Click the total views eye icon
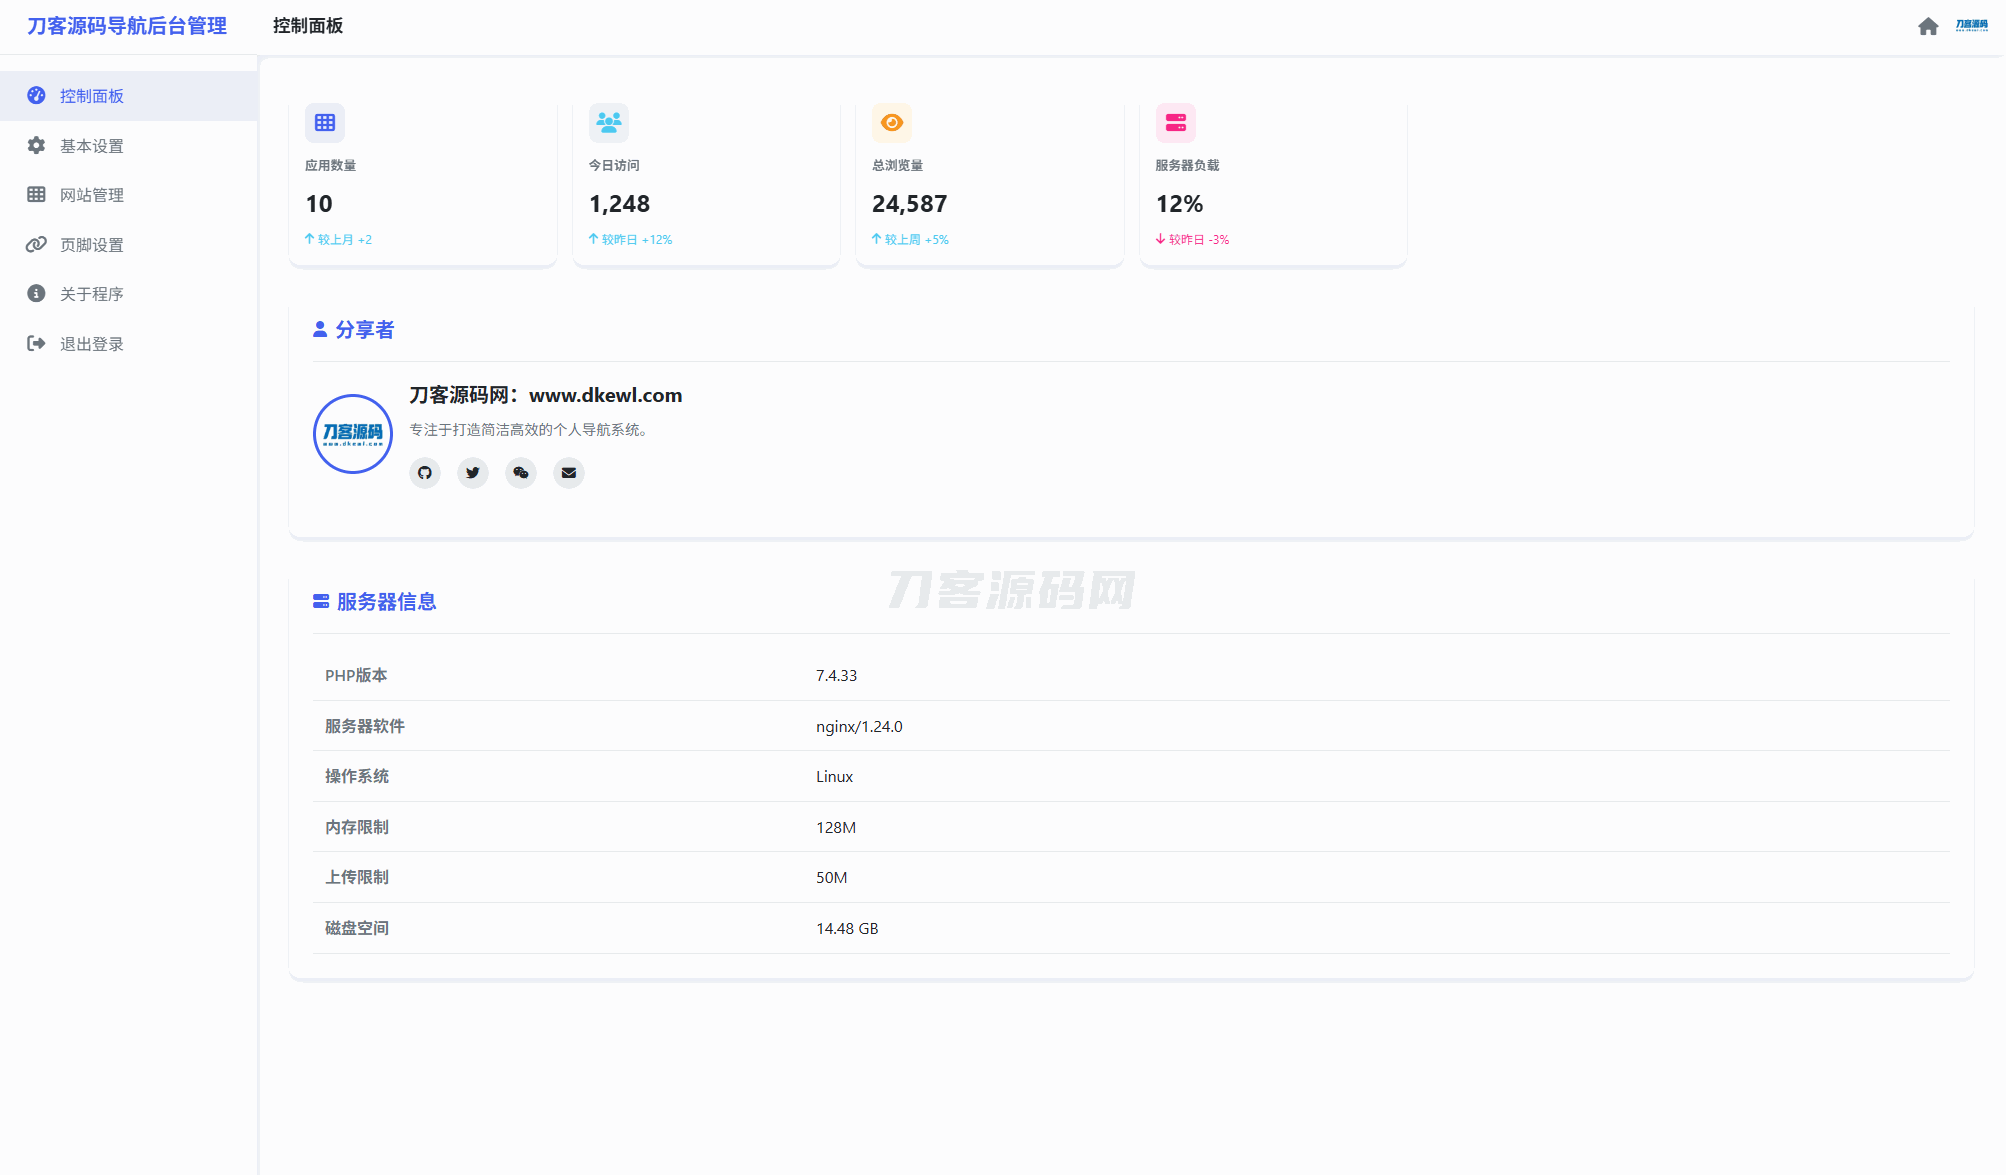 [892, 123]
